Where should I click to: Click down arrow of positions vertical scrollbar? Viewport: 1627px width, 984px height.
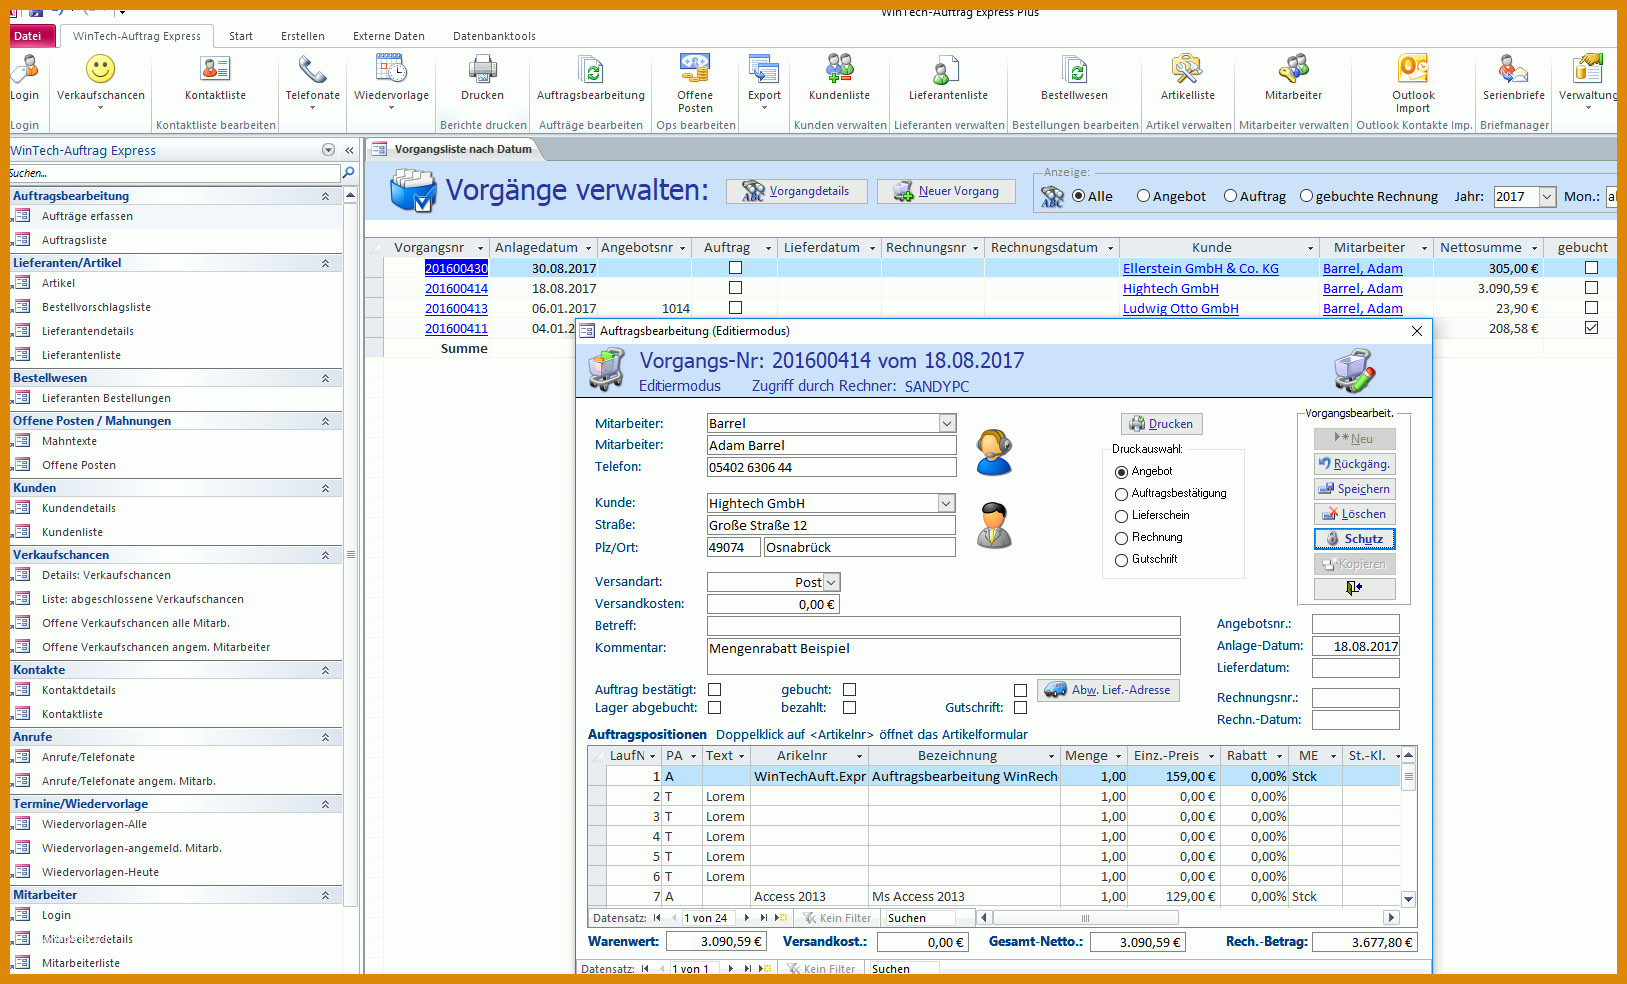(1408, 899)
